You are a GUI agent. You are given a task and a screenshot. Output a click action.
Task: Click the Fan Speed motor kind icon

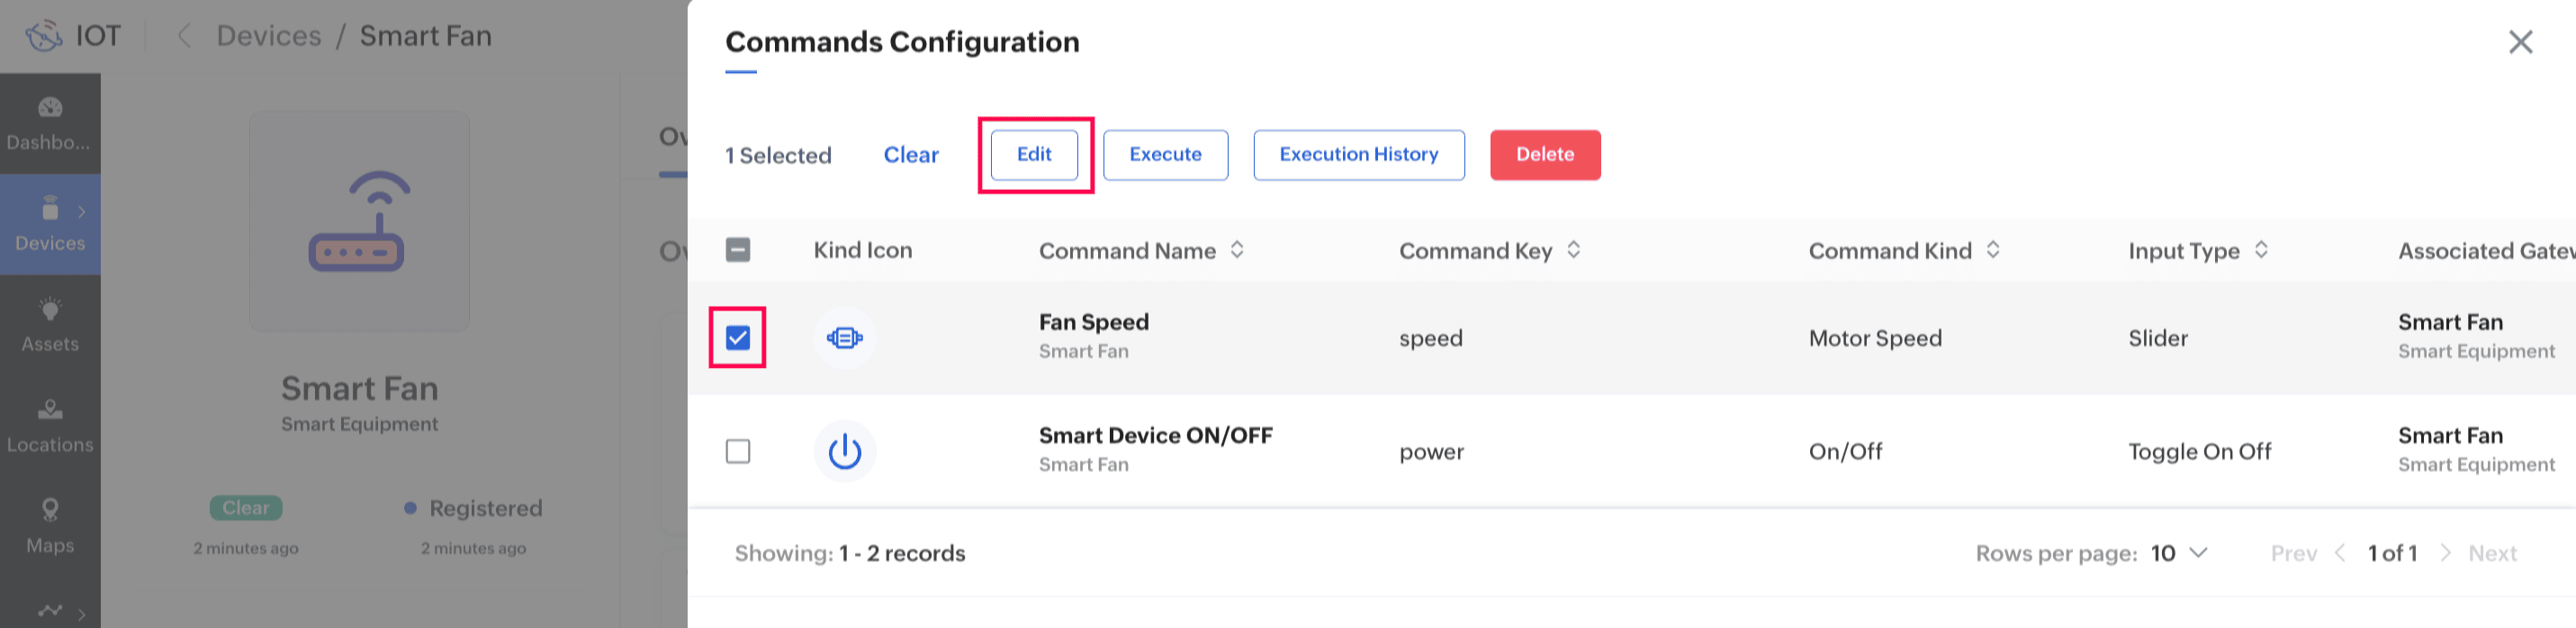tap(844, 338)
